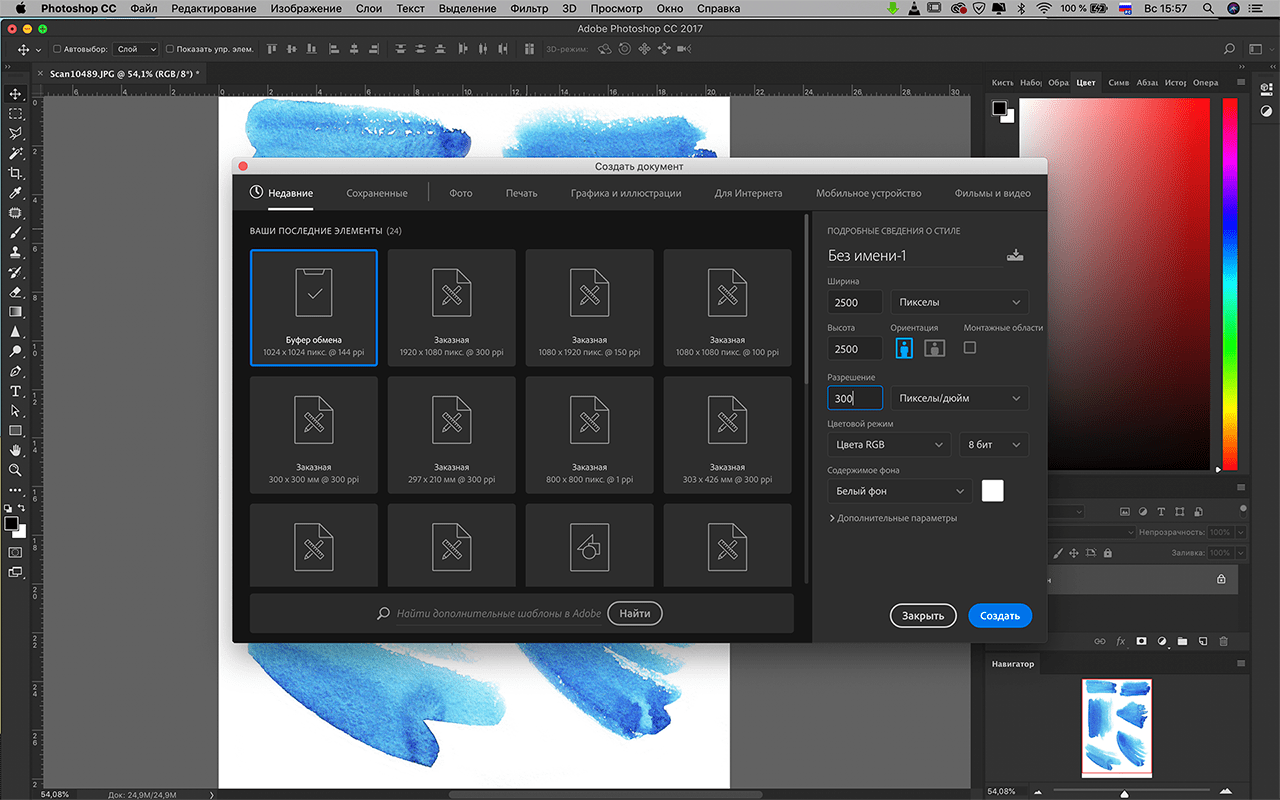This screenshot has height=800, width=1280.
Task: Click the layer style fx icon
Action: tap(1120, 641)
